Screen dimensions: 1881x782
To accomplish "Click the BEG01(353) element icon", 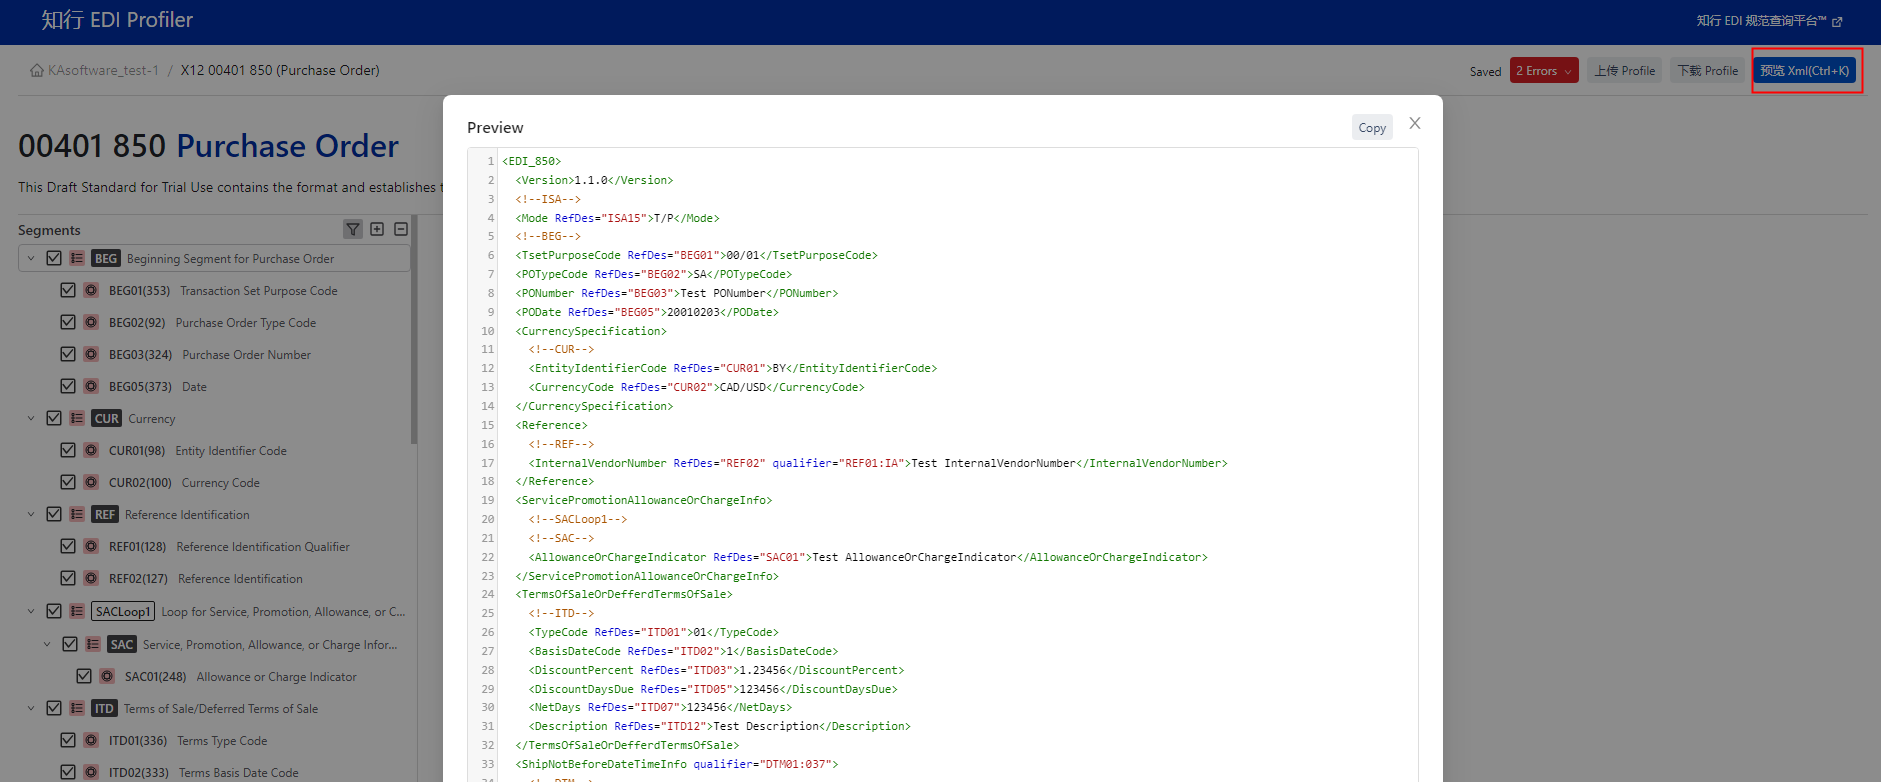I will [91, 290].
